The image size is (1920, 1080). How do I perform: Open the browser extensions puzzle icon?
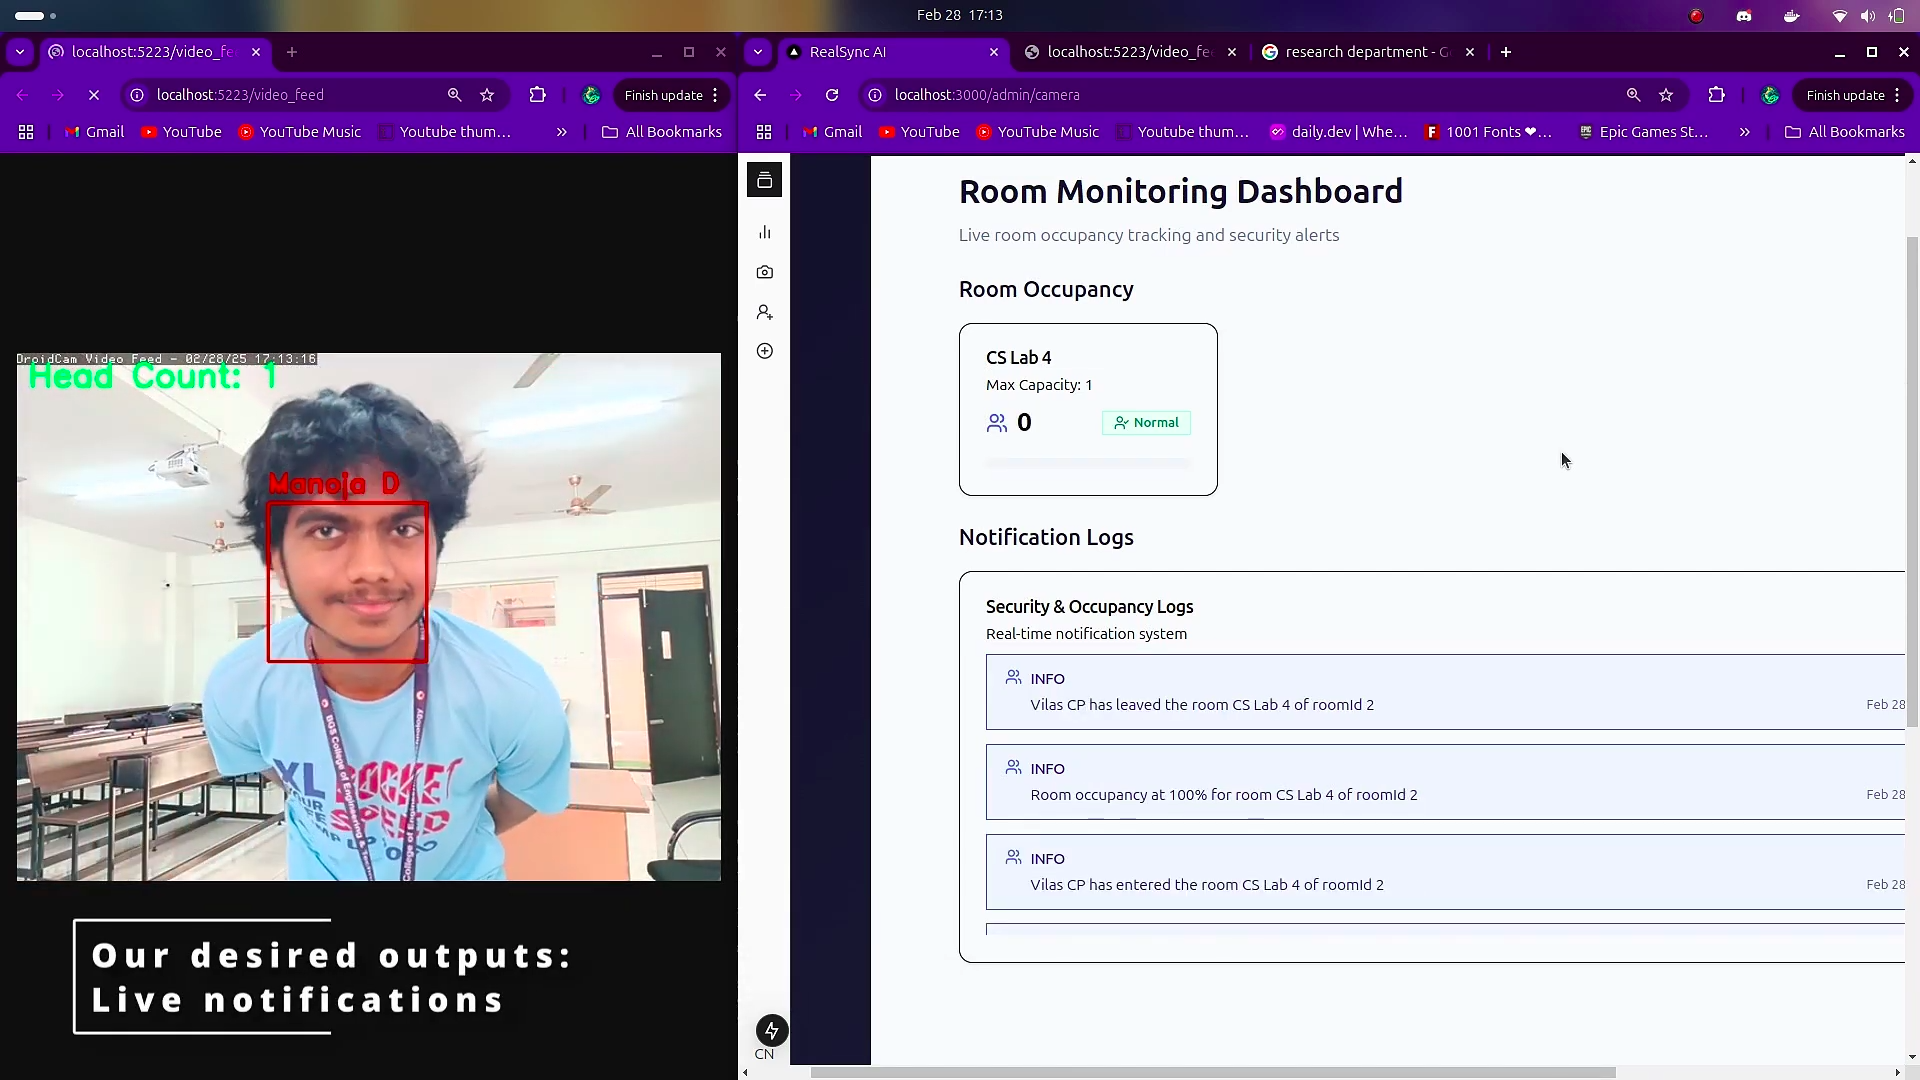point(1718,95)
